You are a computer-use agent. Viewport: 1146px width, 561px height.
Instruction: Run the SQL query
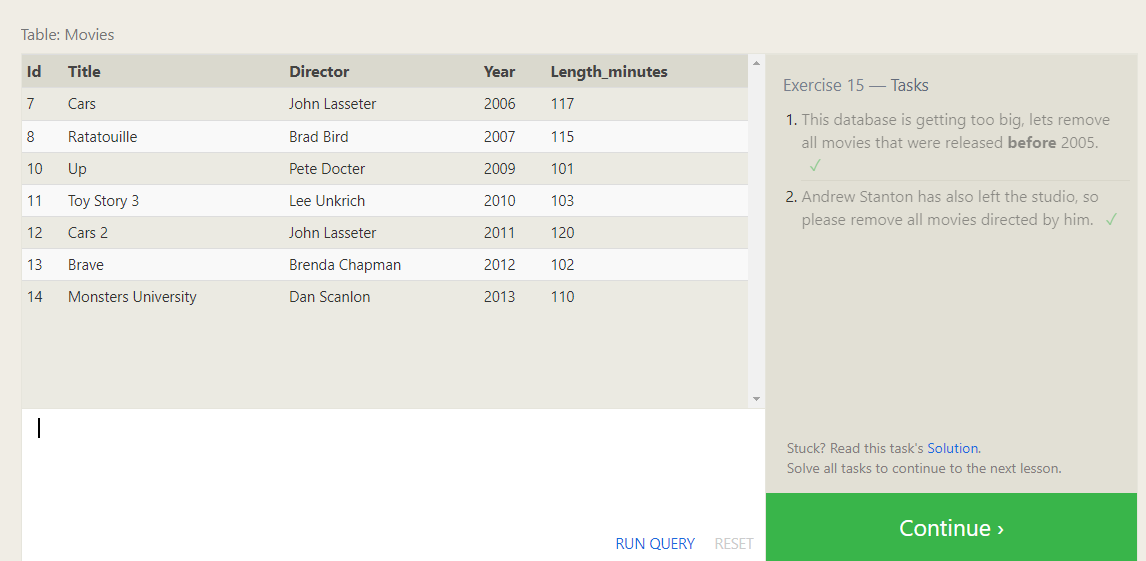(x=654, y=544)
